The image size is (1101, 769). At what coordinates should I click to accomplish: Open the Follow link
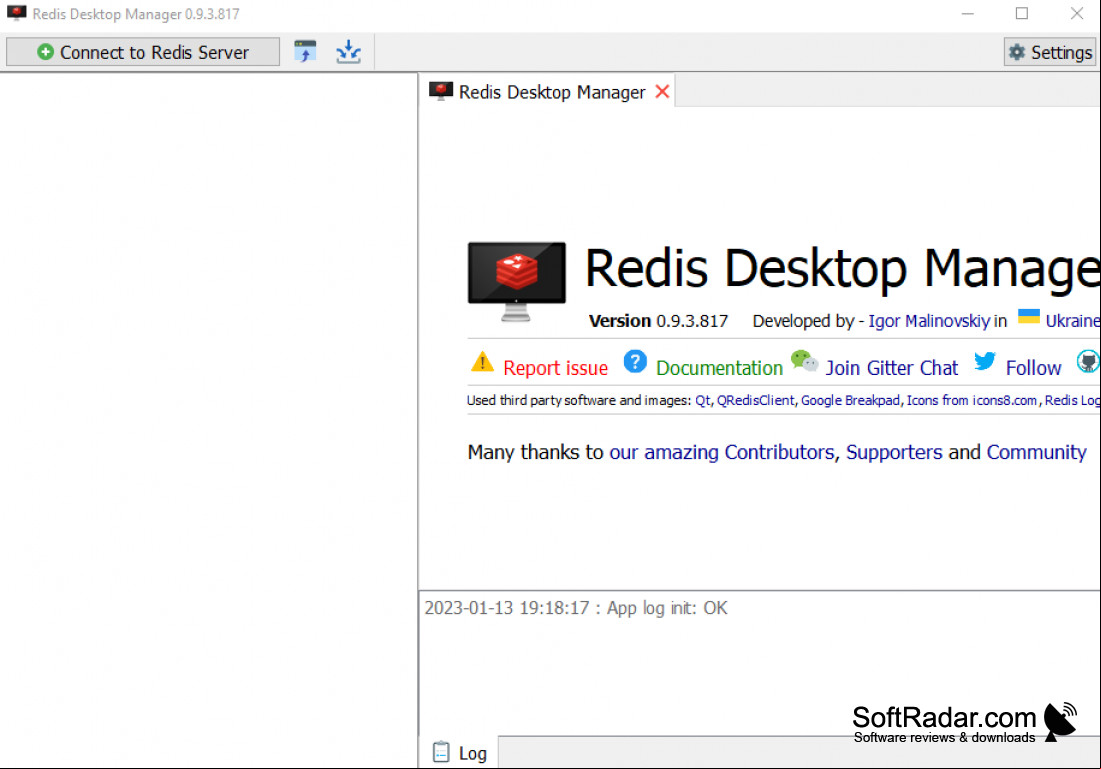pos(1034,368)
